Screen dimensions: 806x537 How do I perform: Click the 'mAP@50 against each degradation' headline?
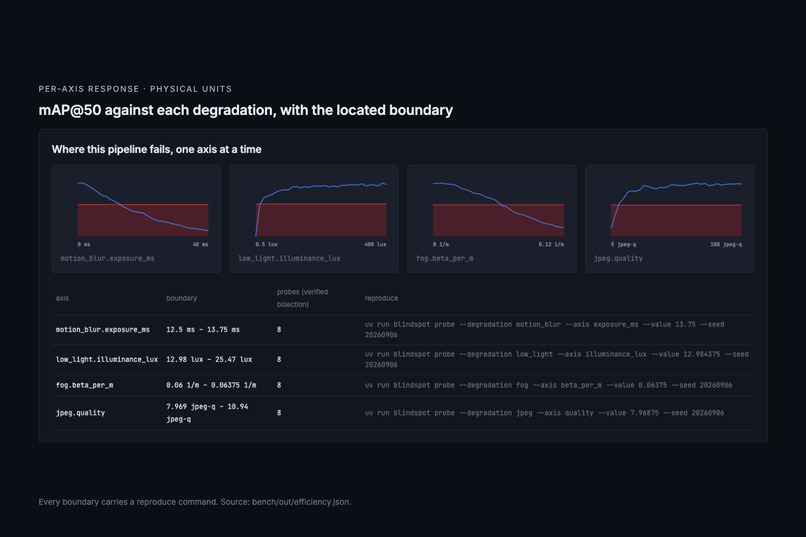246,110
